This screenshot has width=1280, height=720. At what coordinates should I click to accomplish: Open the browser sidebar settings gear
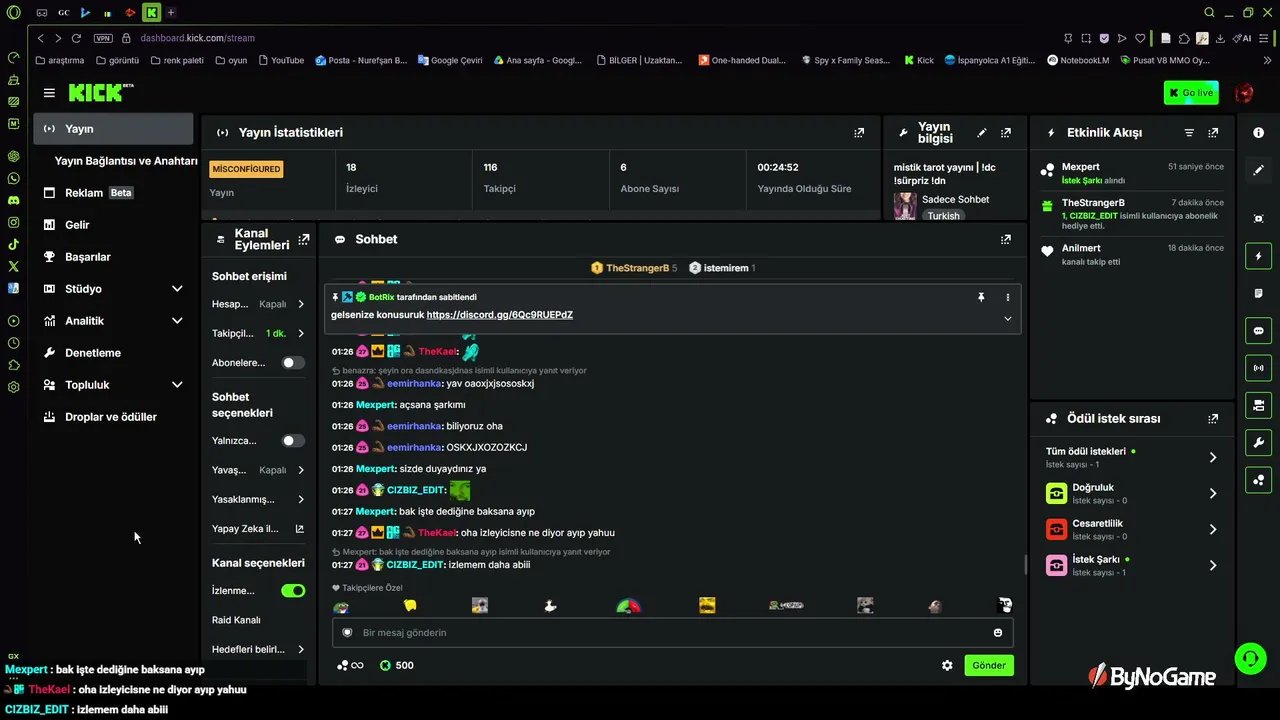[x=13, y=387]
